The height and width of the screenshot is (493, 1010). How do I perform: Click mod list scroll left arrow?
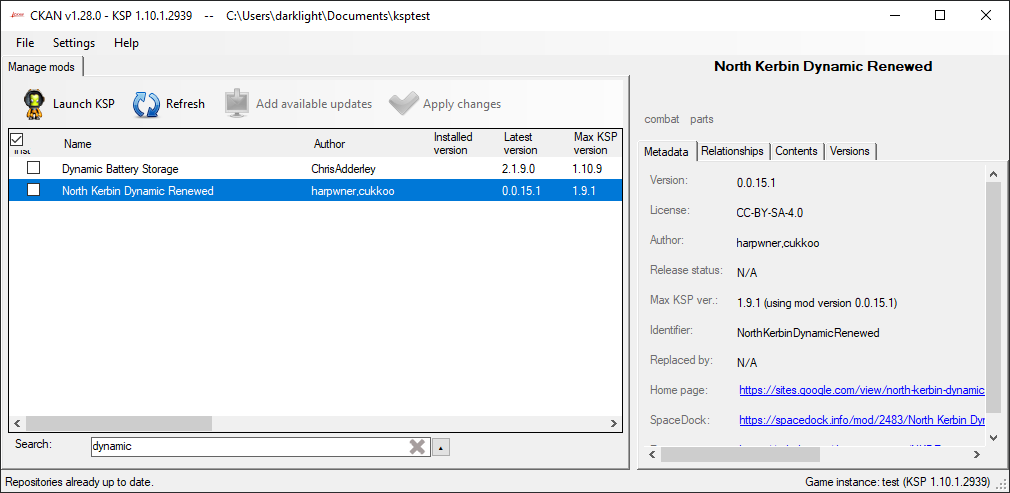[17, 423]
